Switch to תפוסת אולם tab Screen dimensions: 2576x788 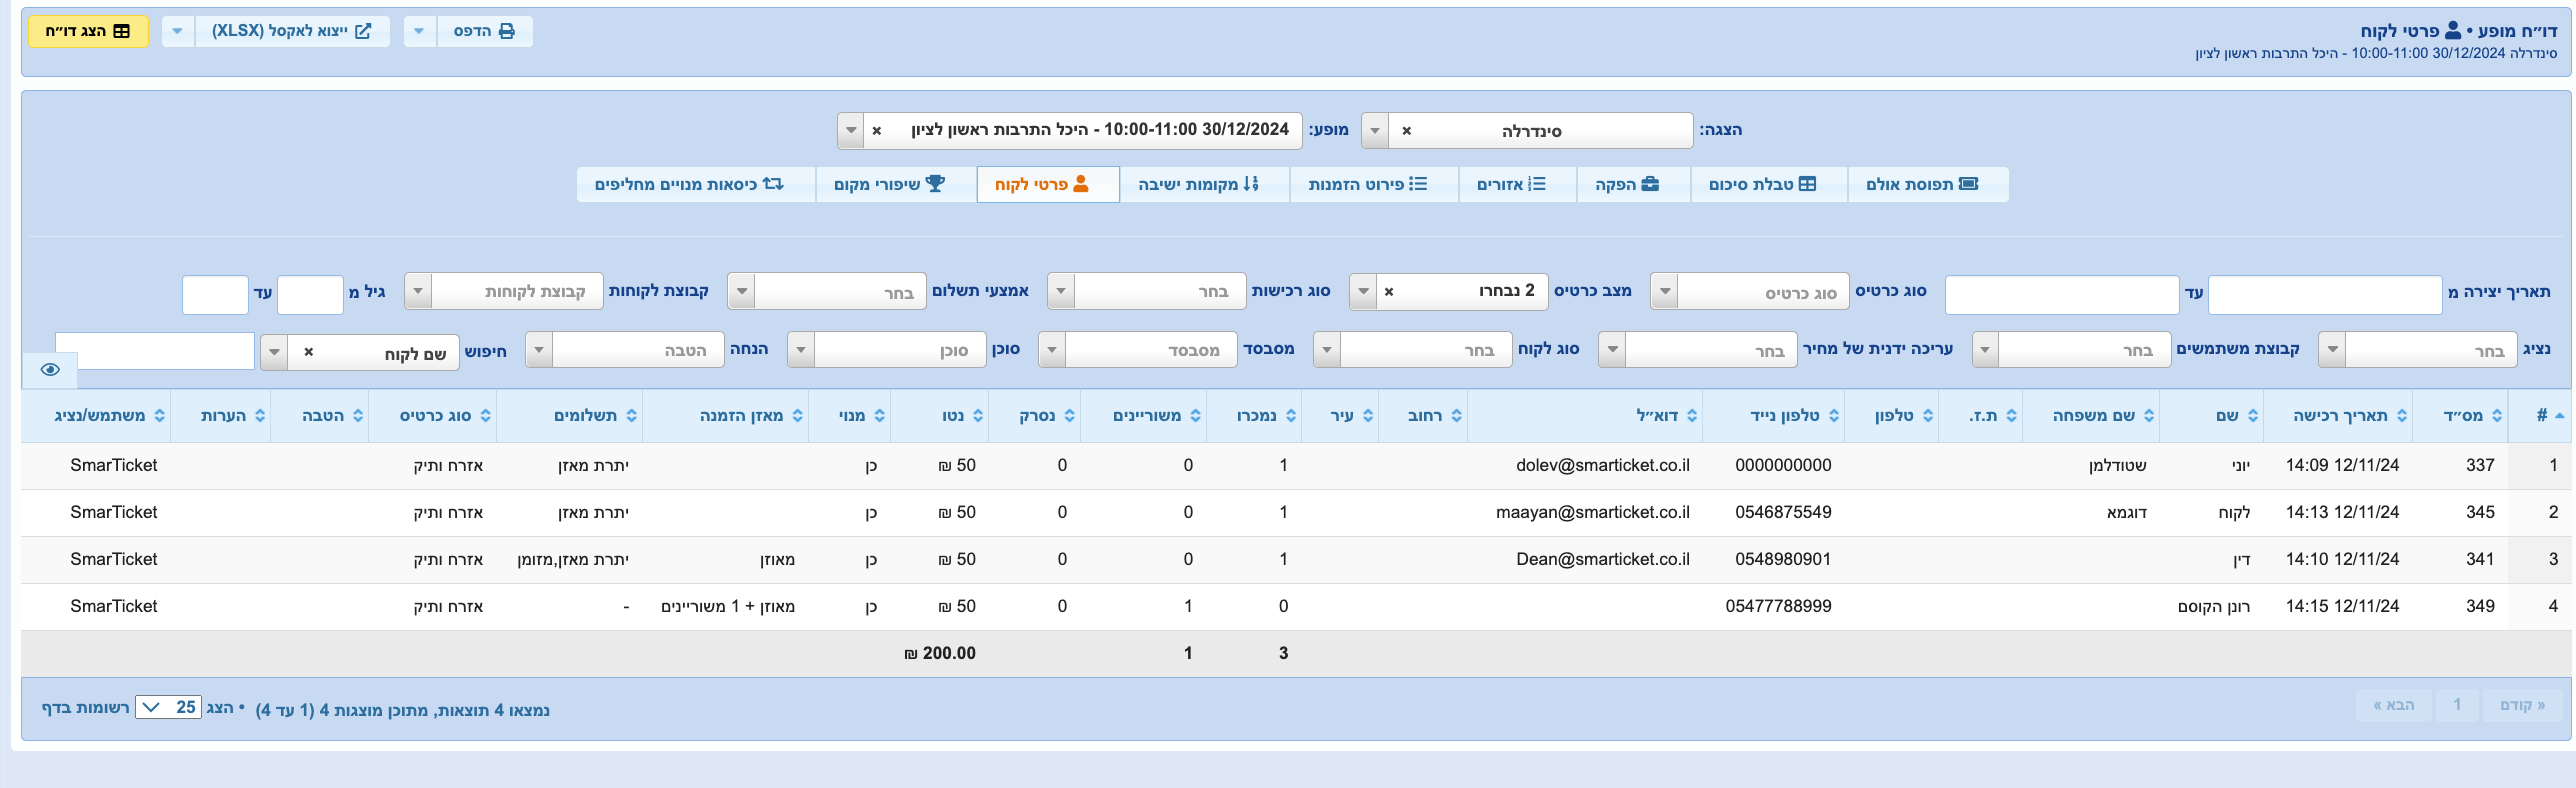(1927, 184)
